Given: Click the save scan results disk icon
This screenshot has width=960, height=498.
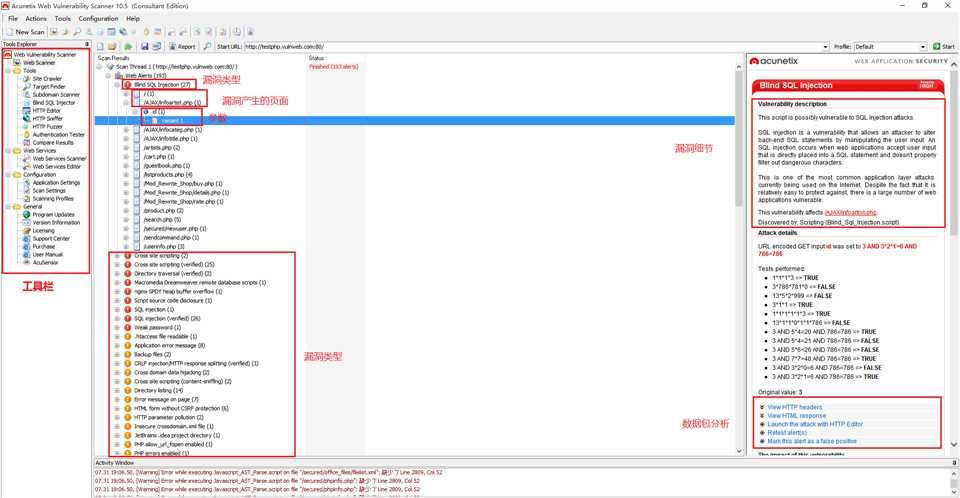Looking at the screenshot, I should tap(144, 47).
